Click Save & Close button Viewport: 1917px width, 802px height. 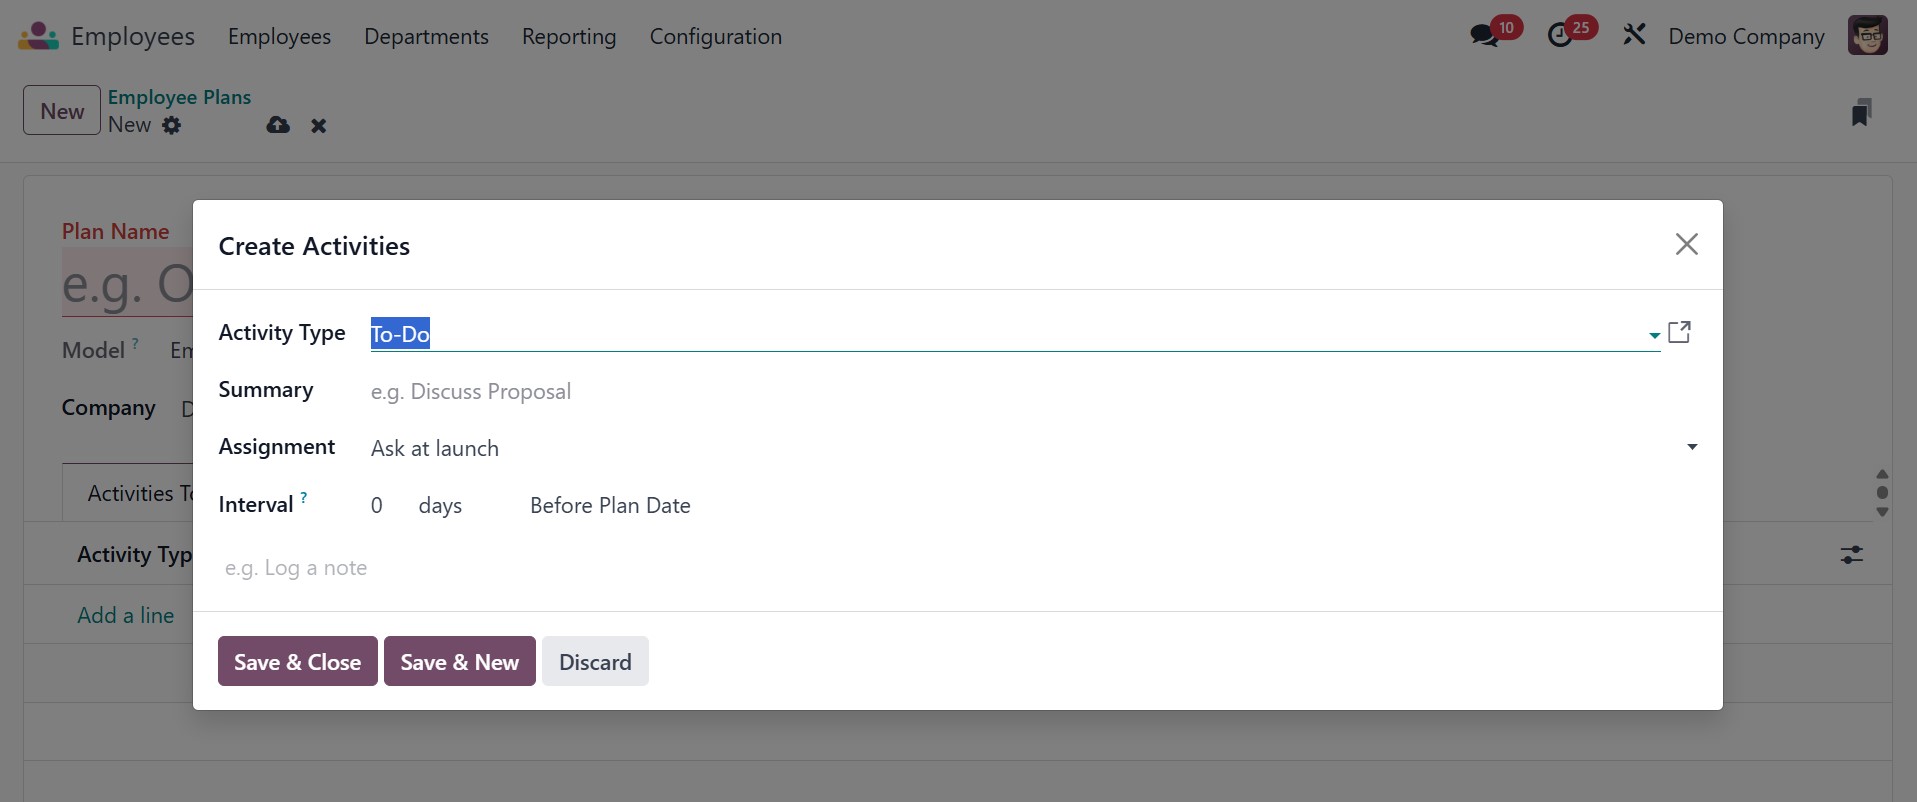297,662
